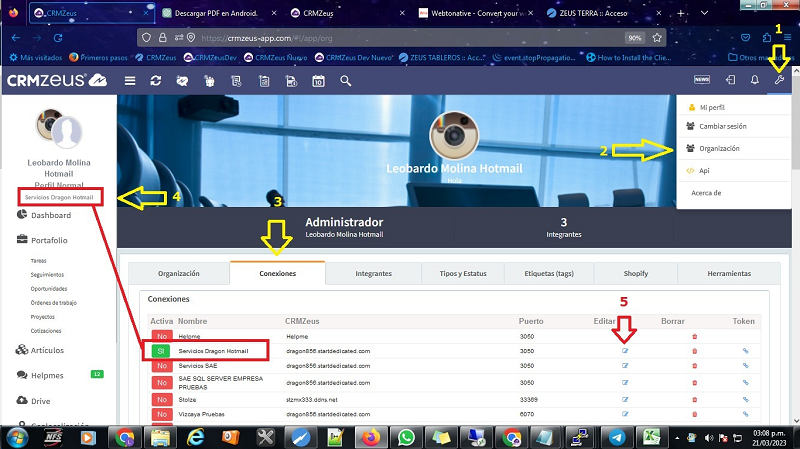Open the News icon in the top toolbar

click(702, 80)
